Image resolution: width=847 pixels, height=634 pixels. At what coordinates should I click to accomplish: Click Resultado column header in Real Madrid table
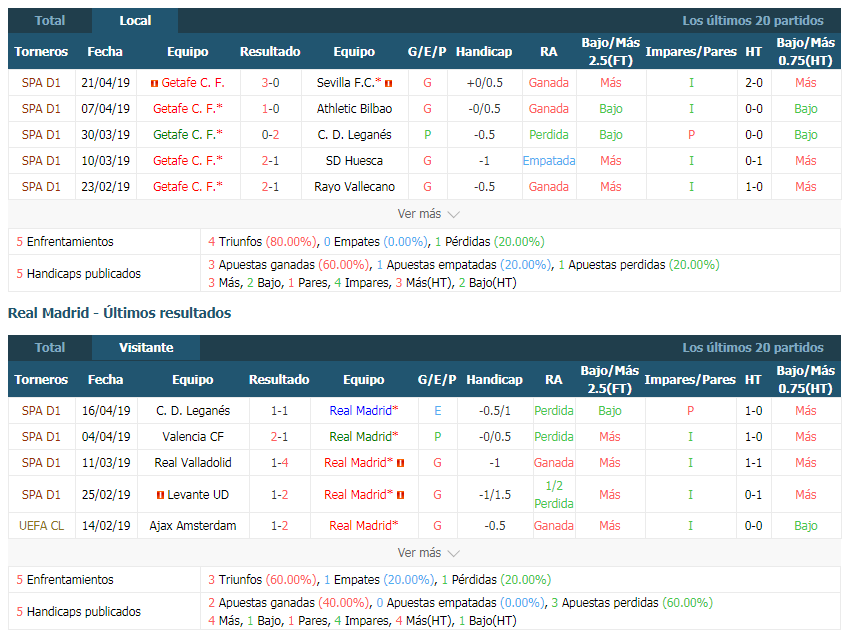click(279, 379)
